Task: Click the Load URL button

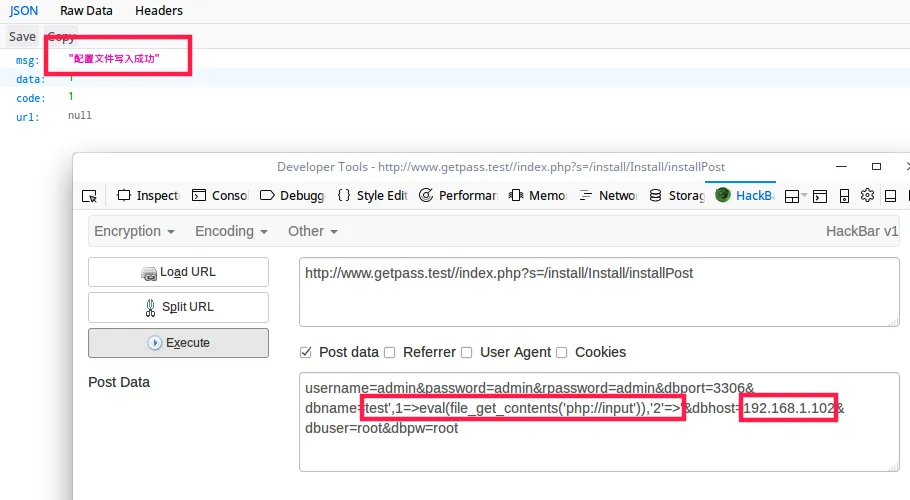Action: [x=178, y=272]
